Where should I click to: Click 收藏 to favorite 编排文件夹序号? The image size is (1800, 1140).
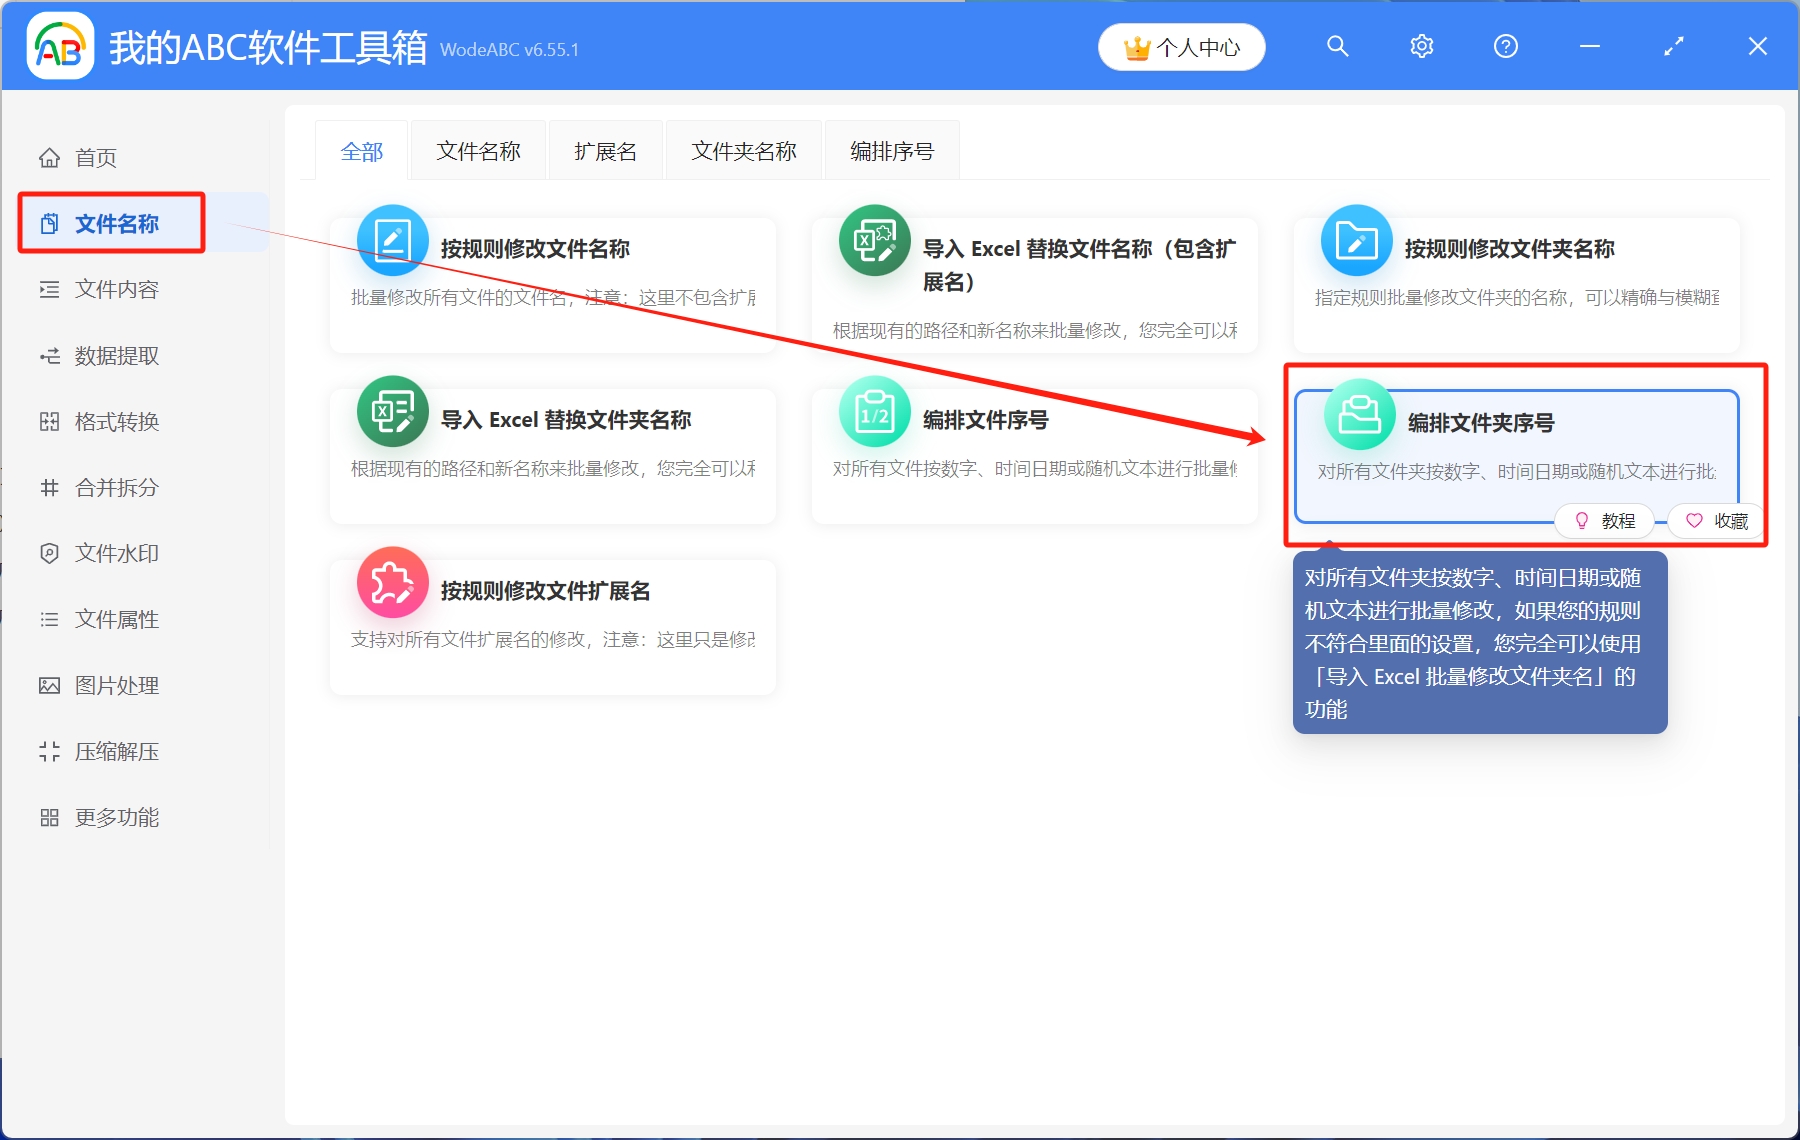[1716, 521]
